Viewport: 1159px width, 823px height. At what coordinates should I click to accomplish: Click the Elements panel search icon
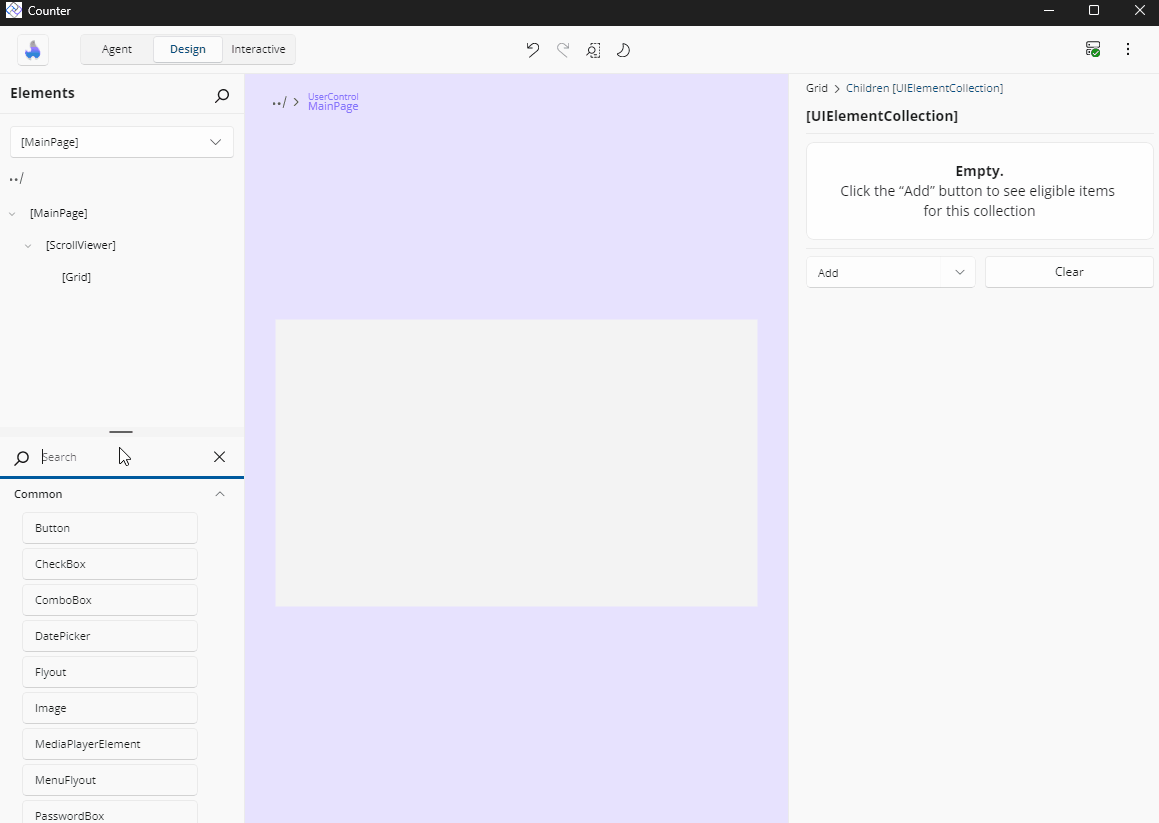(221, 96)
